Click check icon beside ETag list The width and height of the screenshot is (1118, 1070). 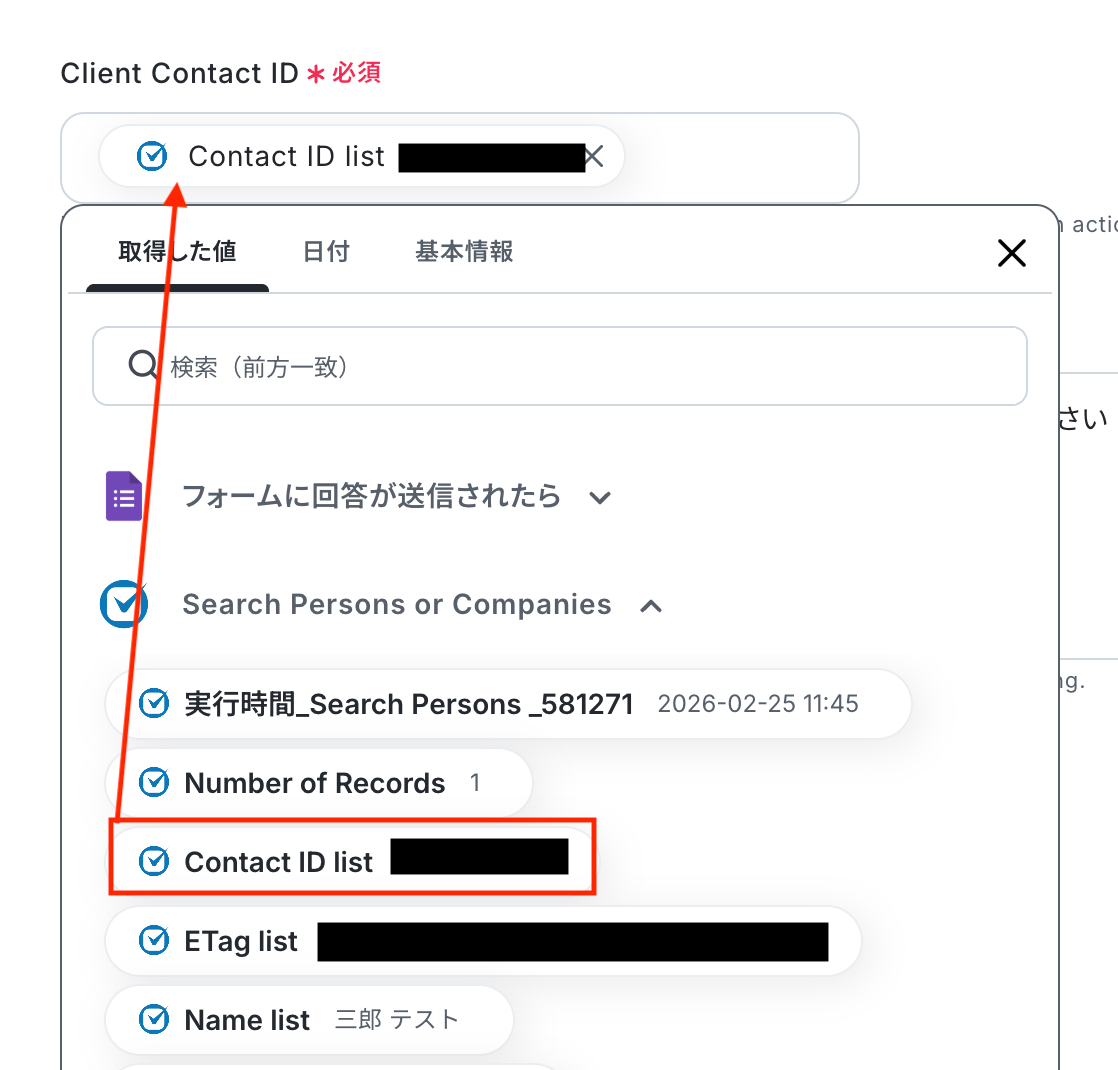[x=154, y=940]
